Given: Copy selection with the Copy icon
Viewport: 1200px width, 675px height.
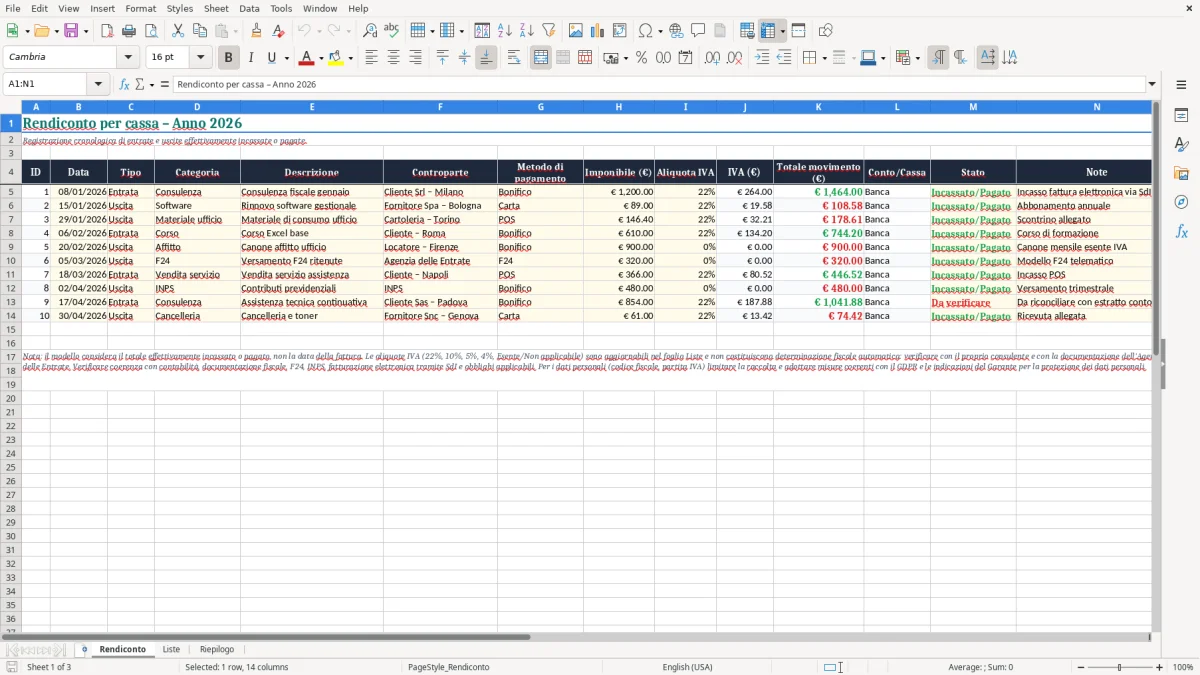Looking at the screenshot, I should pos(200,31).
